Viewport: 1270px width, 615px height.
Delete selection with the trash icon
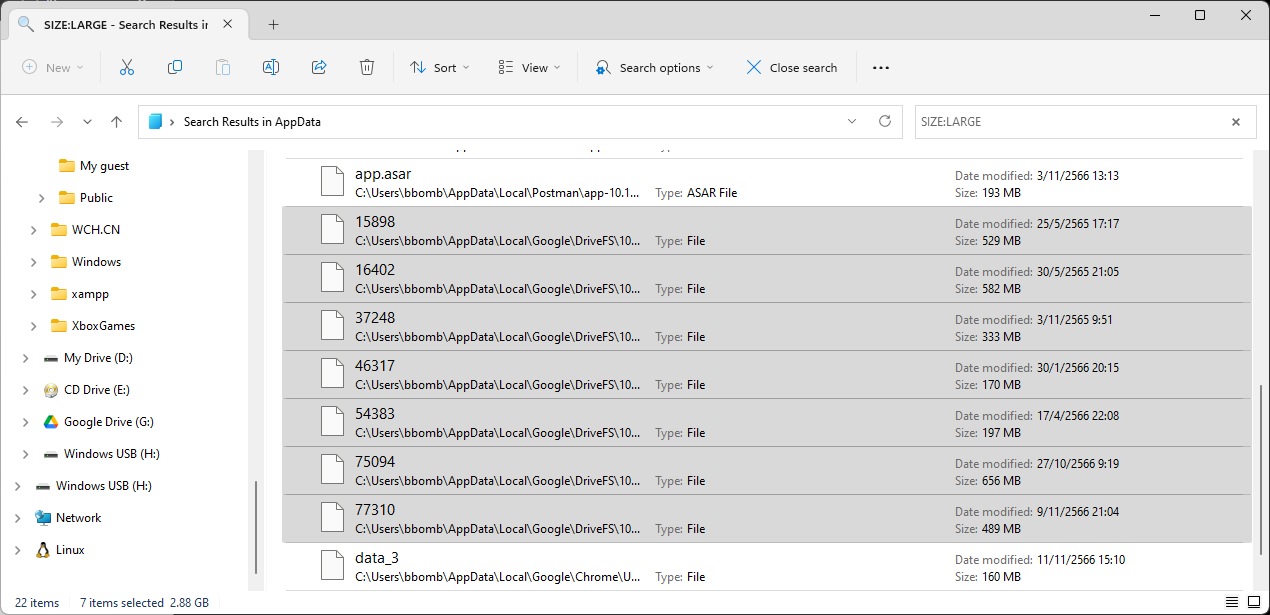(367, 67)
